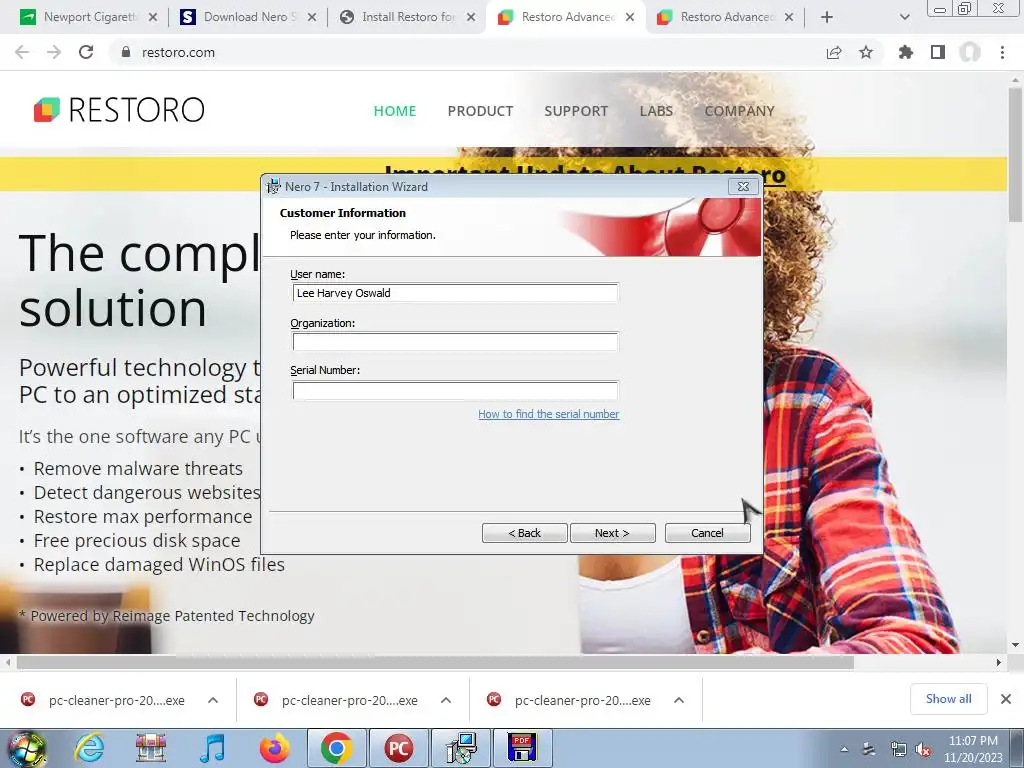Click the muted volume tray icon
The image size is (1024, 768).
point(923,750)
